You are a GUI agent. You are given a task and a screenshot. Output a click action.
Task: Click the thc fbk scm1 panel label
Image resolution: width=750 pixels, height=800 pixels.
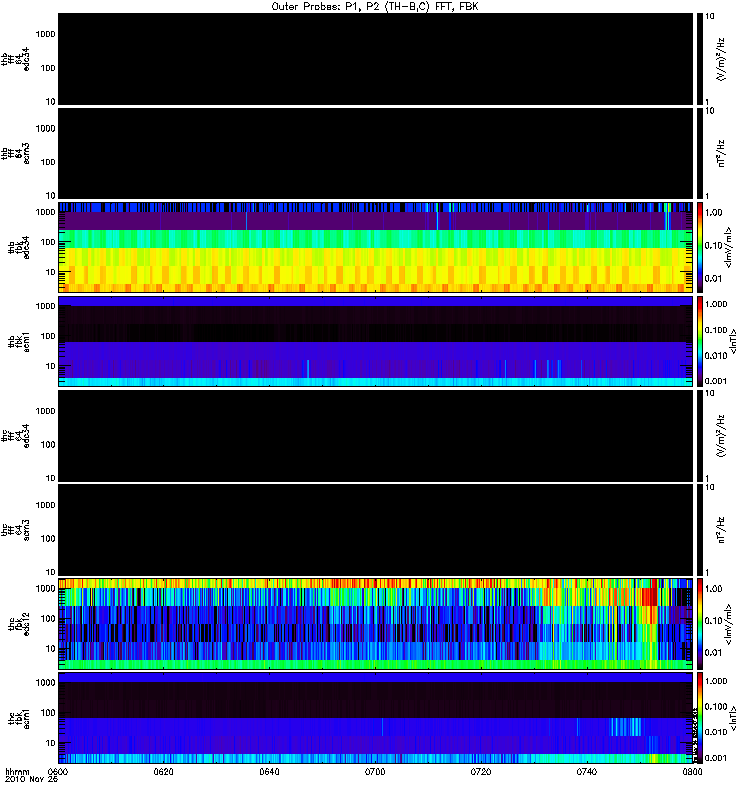pyautogui.click(x=19, y=718)
